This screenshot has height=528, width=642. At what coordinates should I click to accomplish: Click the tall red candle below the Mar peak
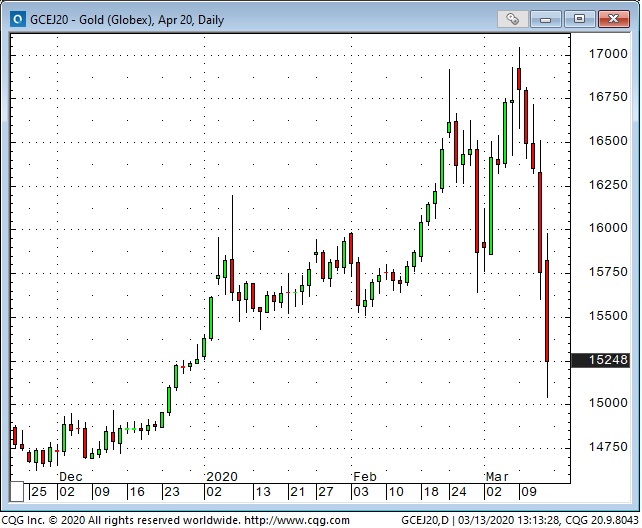[x=540, y=222]
